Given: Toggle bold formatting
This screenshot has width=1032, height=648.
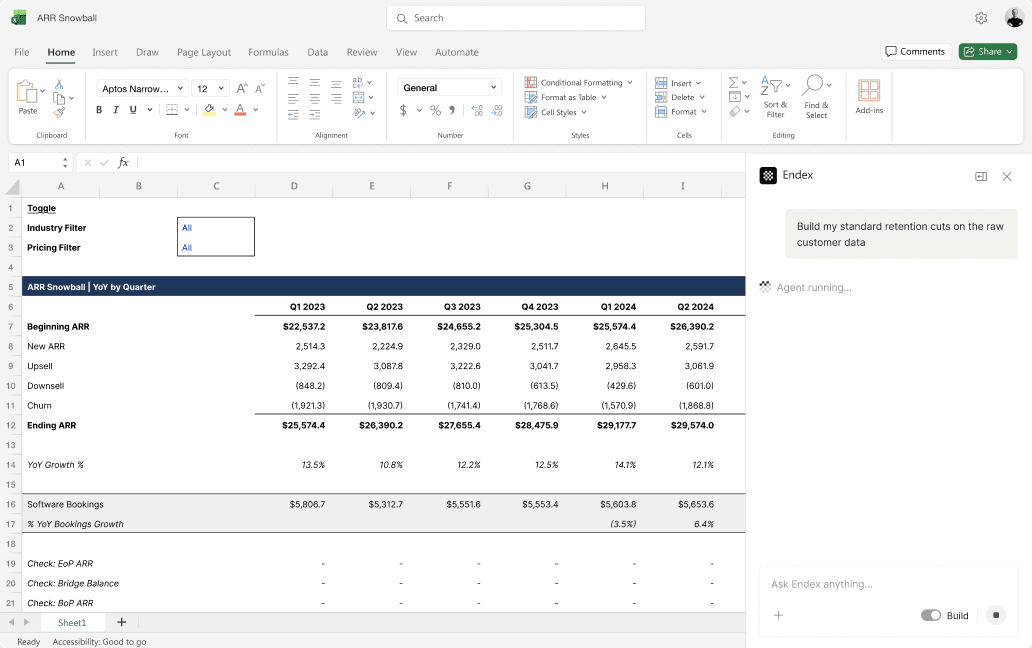Looking at the screenshot, I should coord(99,110).
